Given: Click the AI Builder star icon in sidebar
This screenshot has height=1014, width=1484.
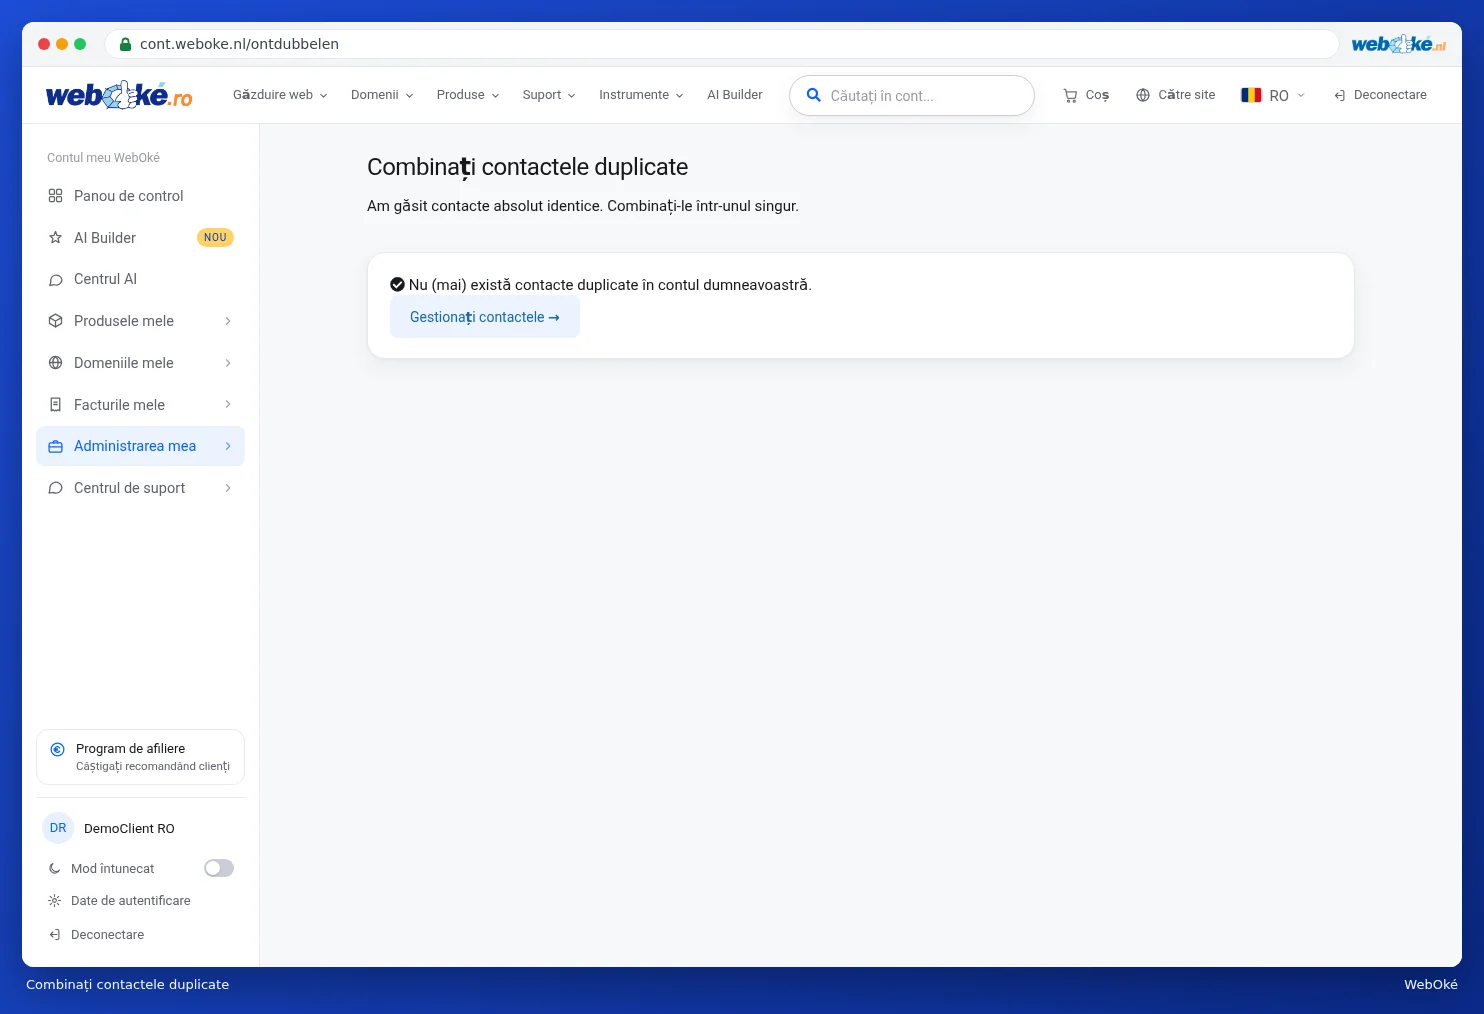Looking at the screenshot, I should pyautogui.click(x=56, y=238).
